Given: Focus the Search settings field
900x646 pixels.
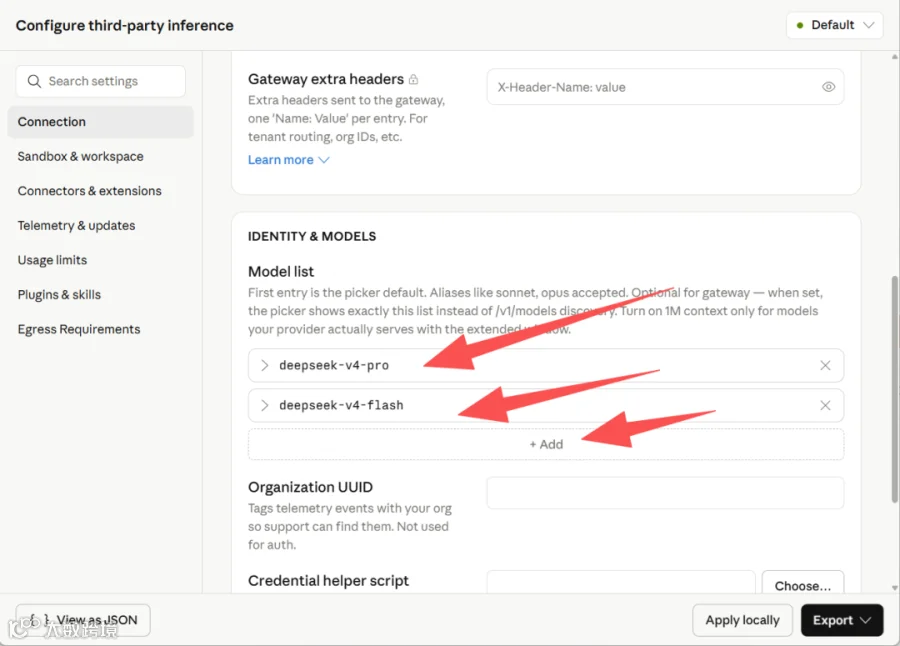Looking at the screenshot, I should (100, 81).
